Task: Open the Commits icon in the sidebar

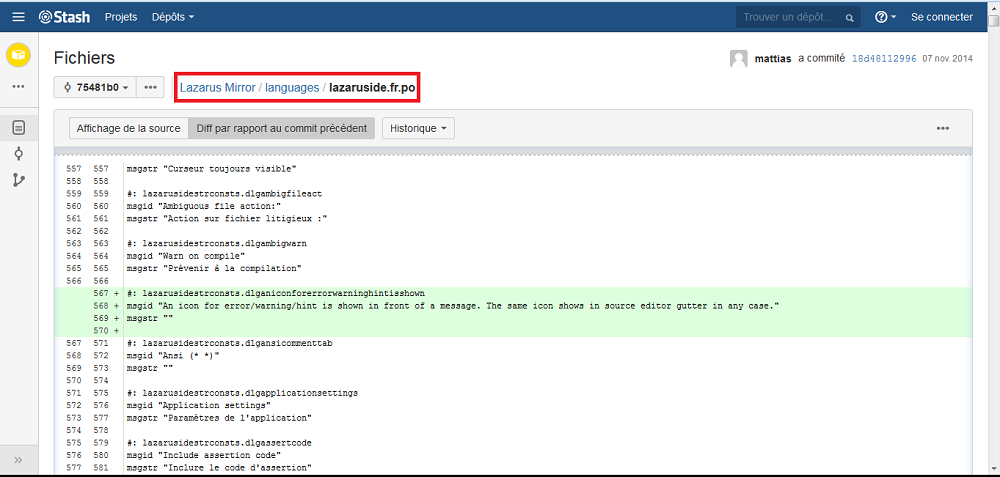Action: click(18, 153)
